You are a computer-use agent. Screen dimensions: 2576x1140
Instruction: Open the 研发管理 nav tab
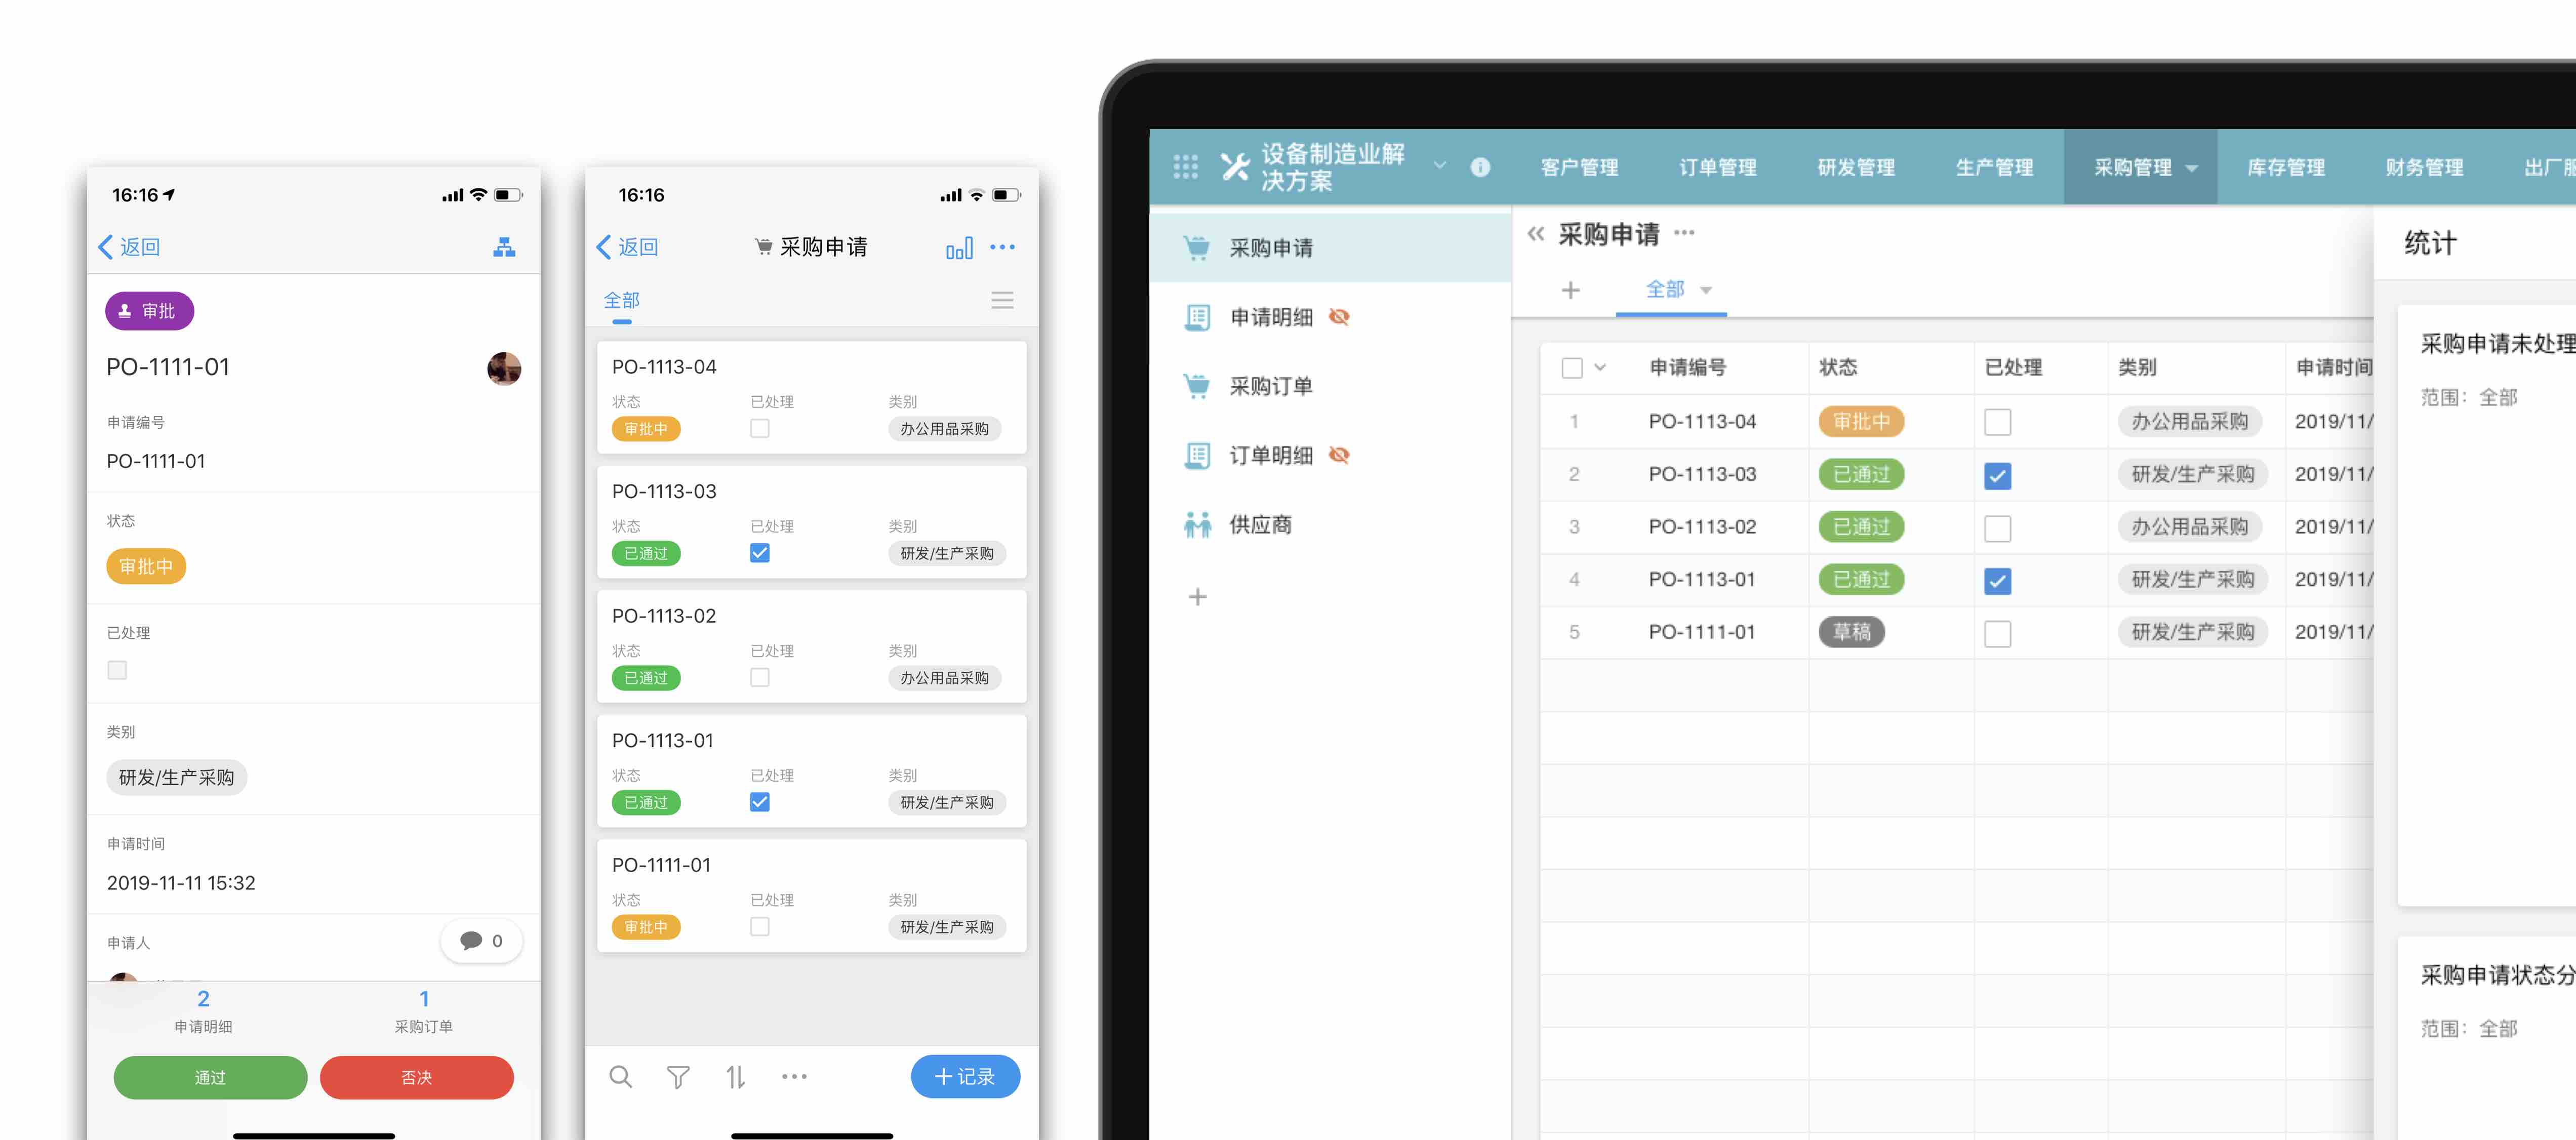[1856, 167]
